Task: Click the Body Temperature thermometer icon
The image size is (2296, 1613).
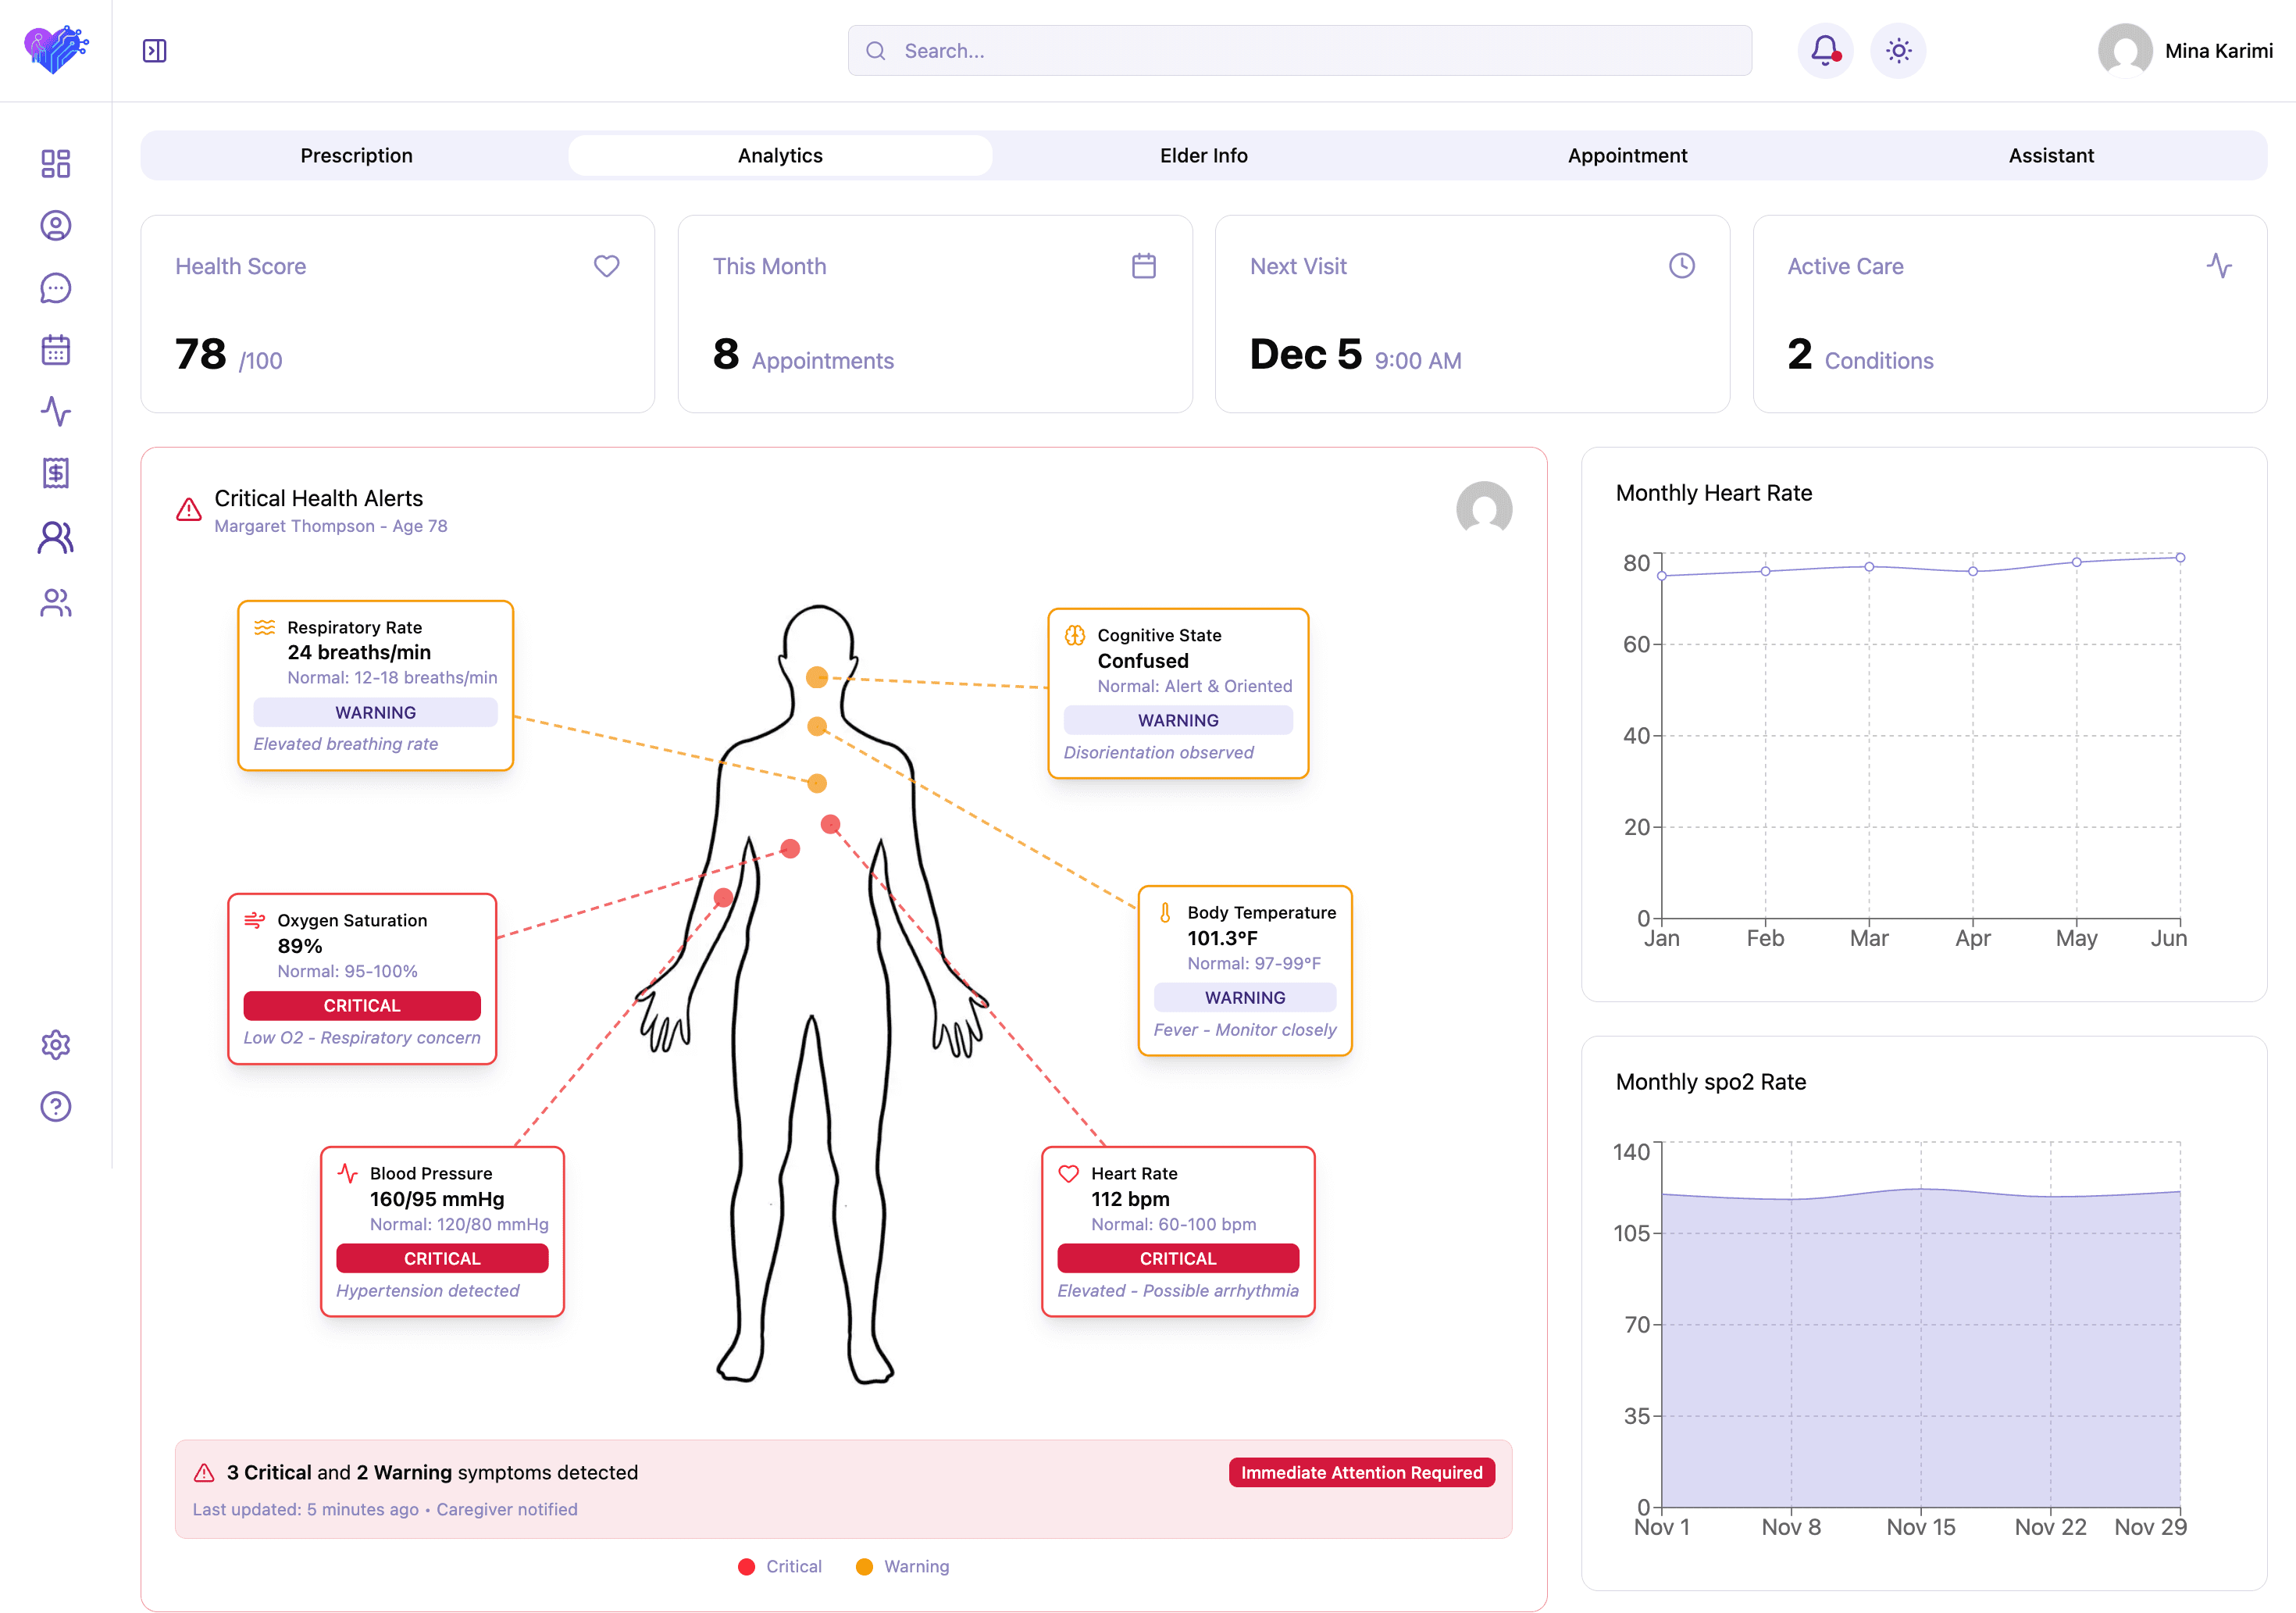Action: (x=1165, y=913)
